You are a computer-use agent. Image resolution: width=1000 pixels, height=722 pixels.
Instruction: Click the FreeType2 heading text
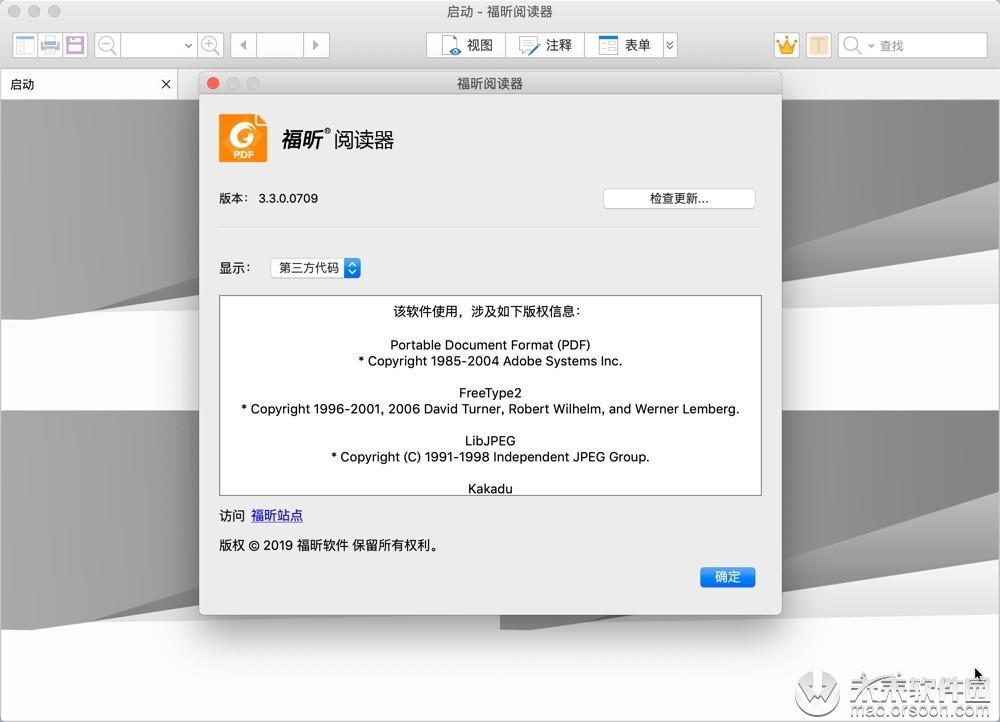point(490,393)
